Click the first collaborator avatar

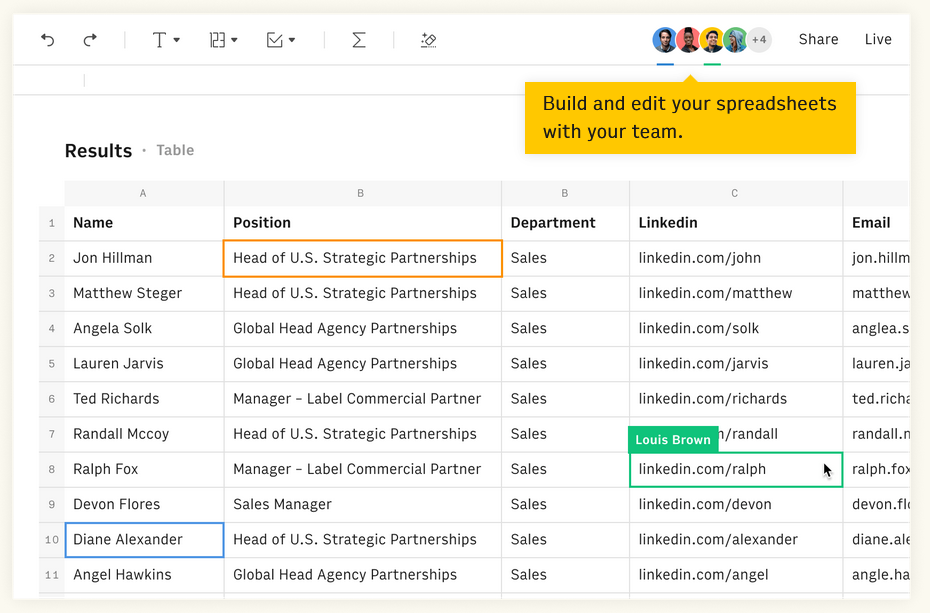[664, 39]
